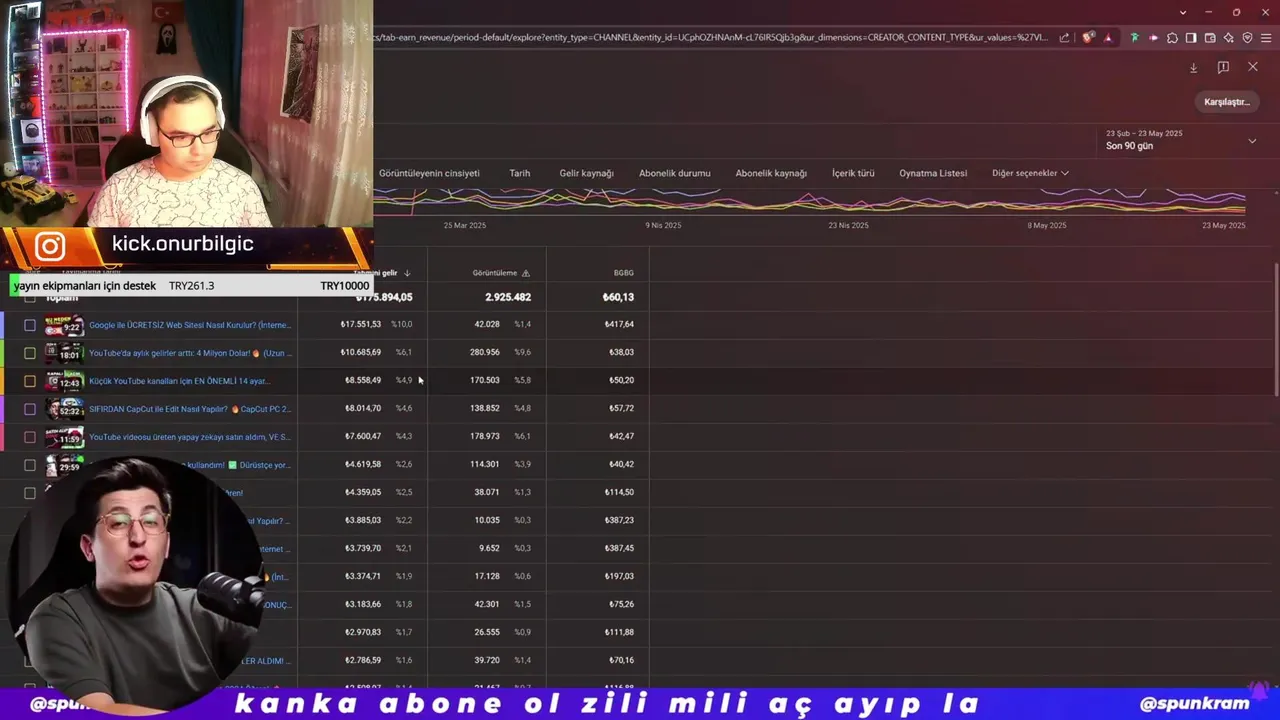Close the advanced analytics panel
The width and height of the screenshot is (1280, 720).
1253,67
